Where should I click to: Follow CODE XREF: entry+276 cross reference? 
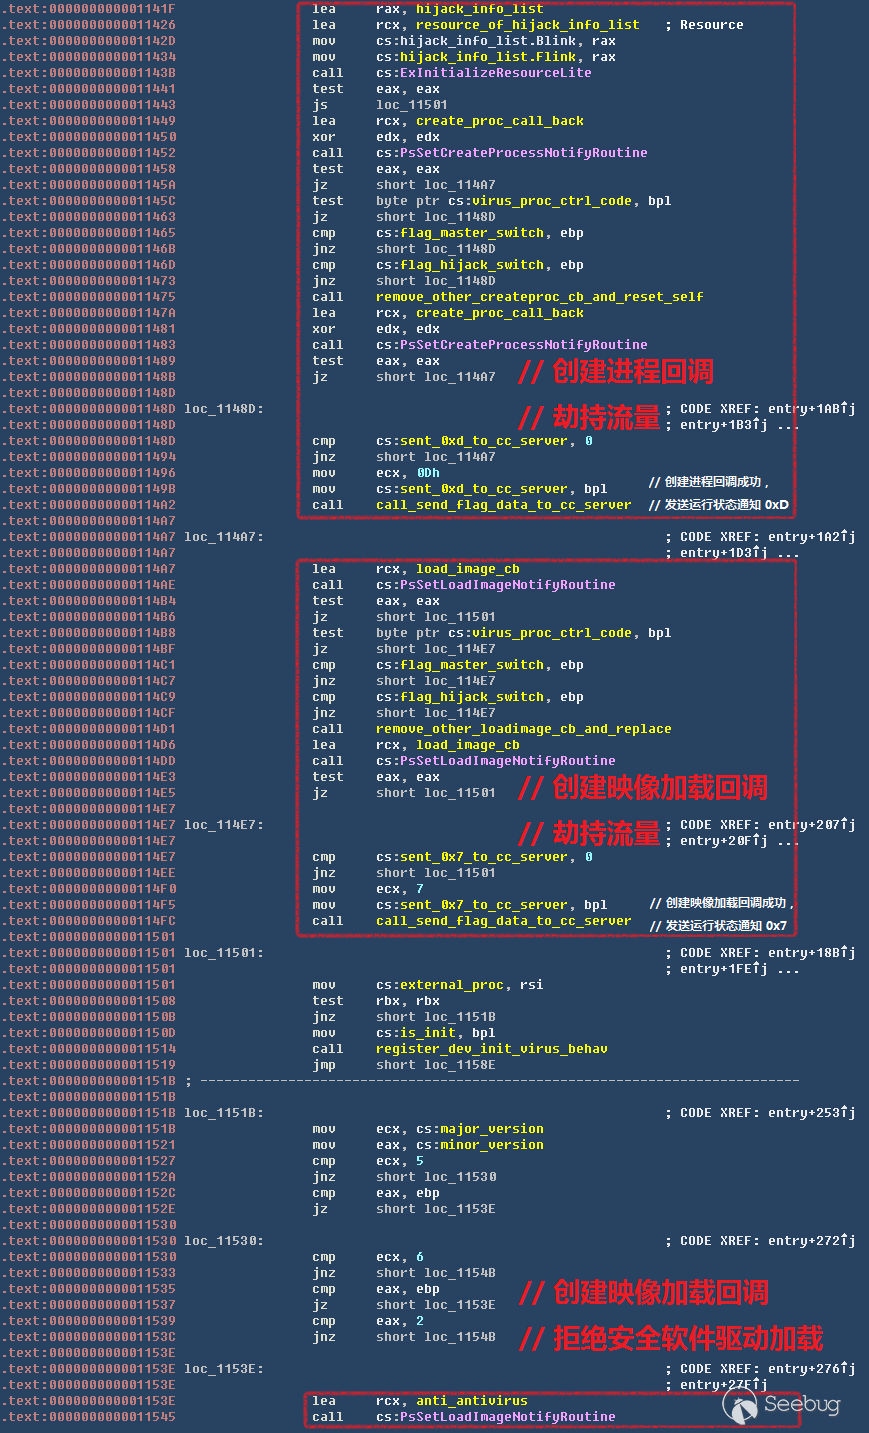coord(768,1369)
